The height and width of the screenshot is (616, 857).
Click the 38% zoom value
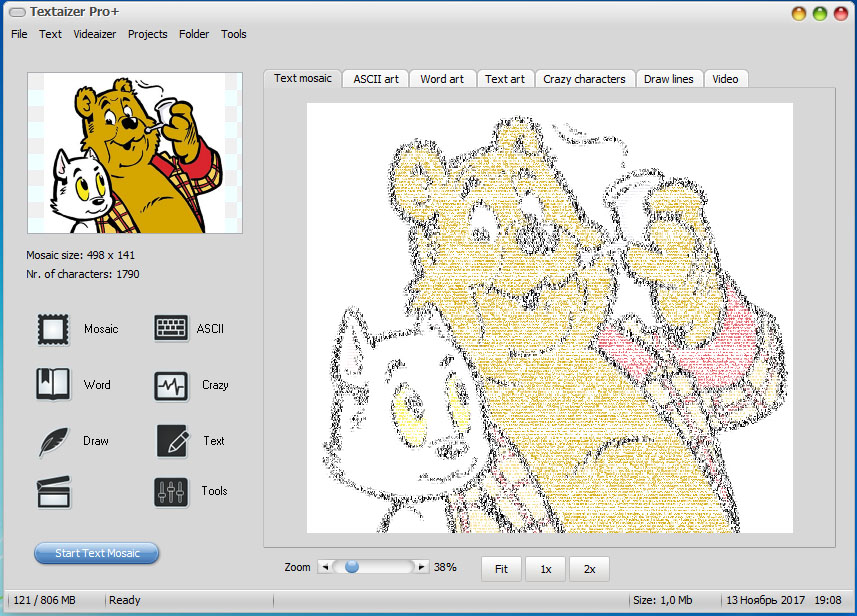click(x=445, y=567)
